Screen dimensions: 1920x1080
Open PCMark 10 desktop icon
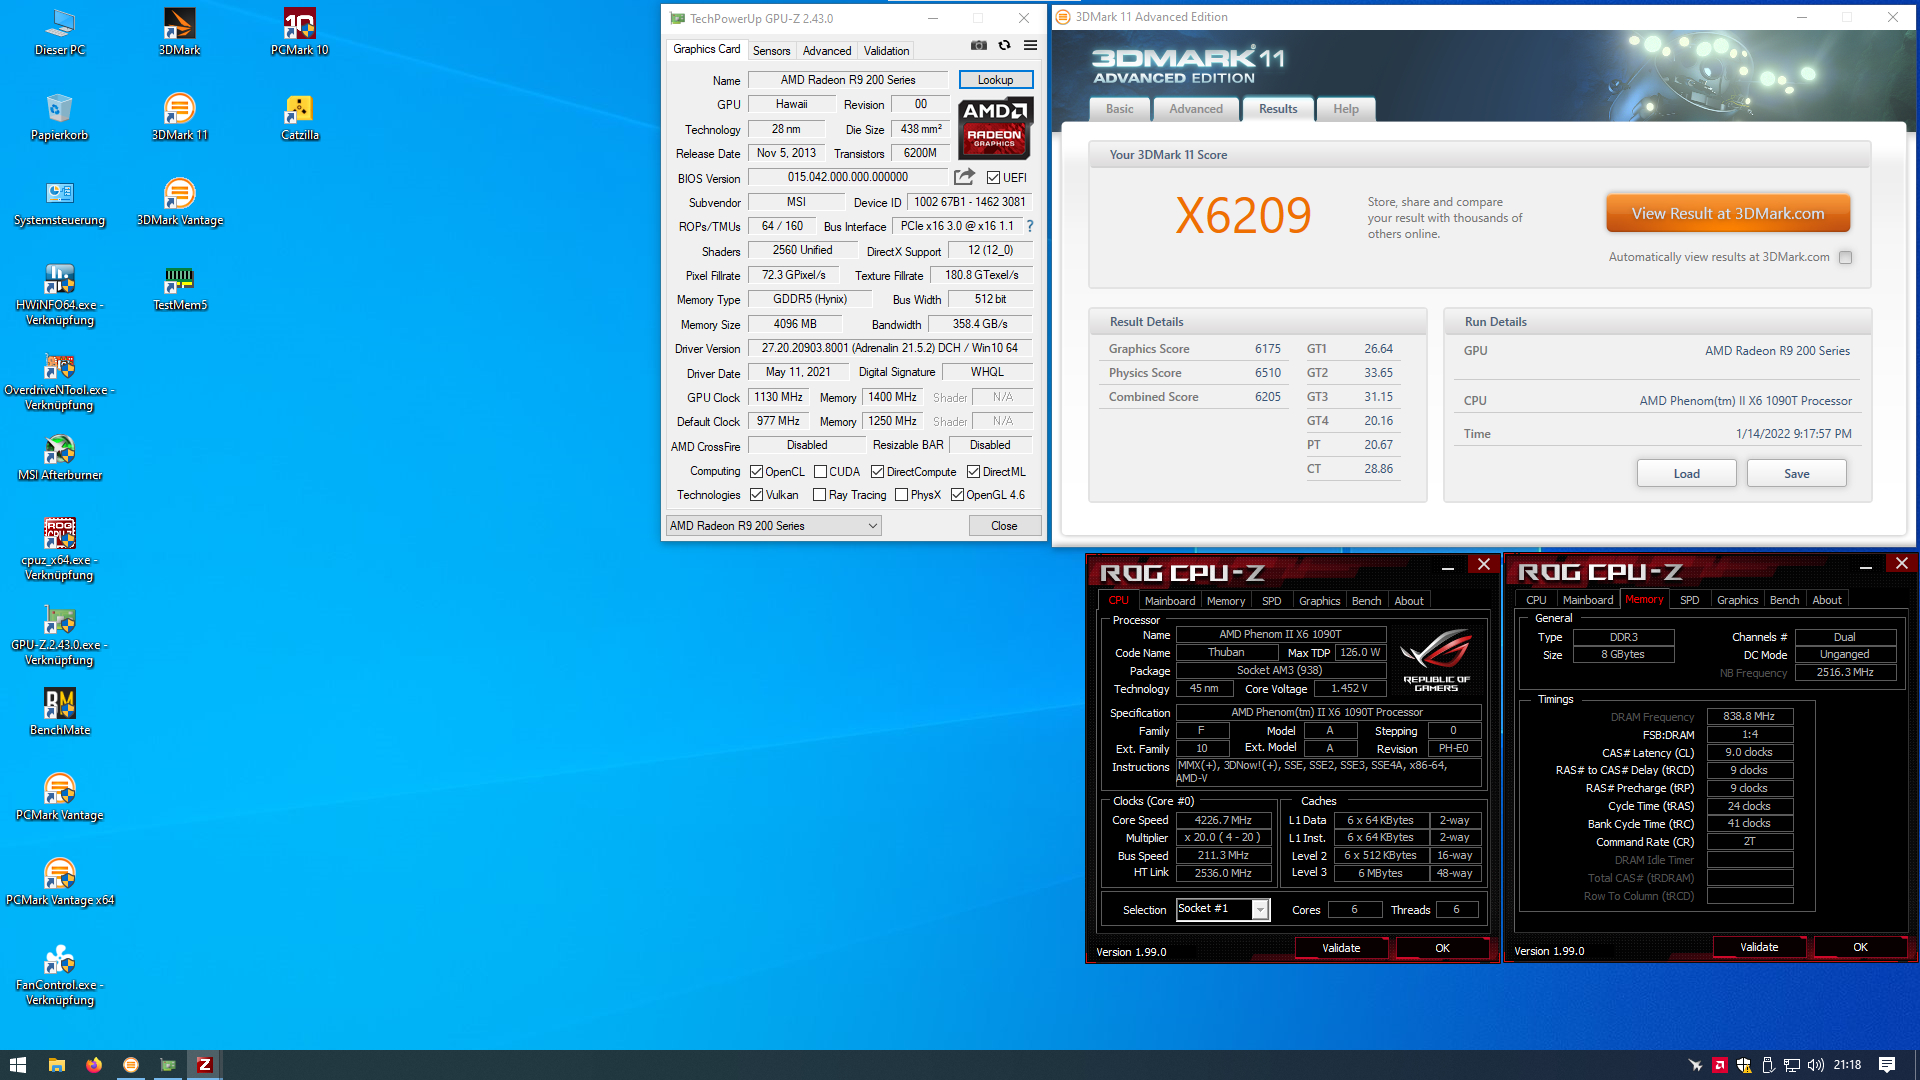point(300,31)
